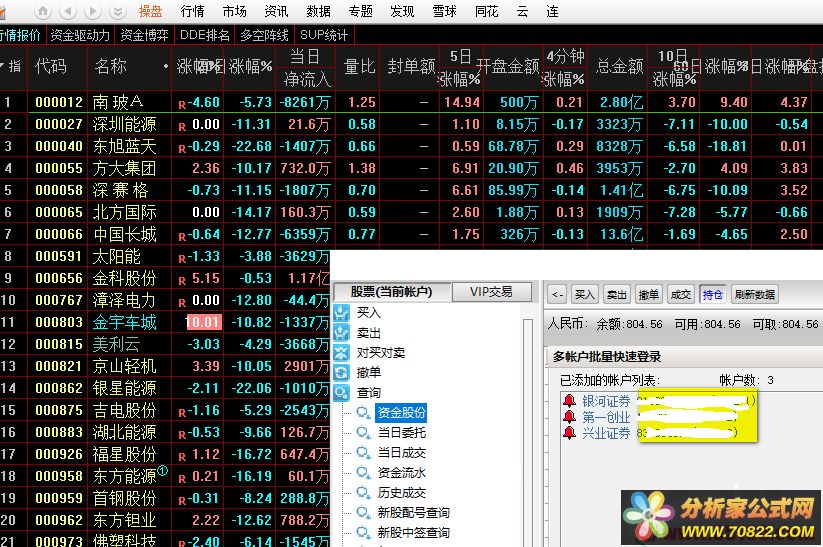
Task: Select 对买对卖 in the trade tree
Action: [x=381, y=353]
